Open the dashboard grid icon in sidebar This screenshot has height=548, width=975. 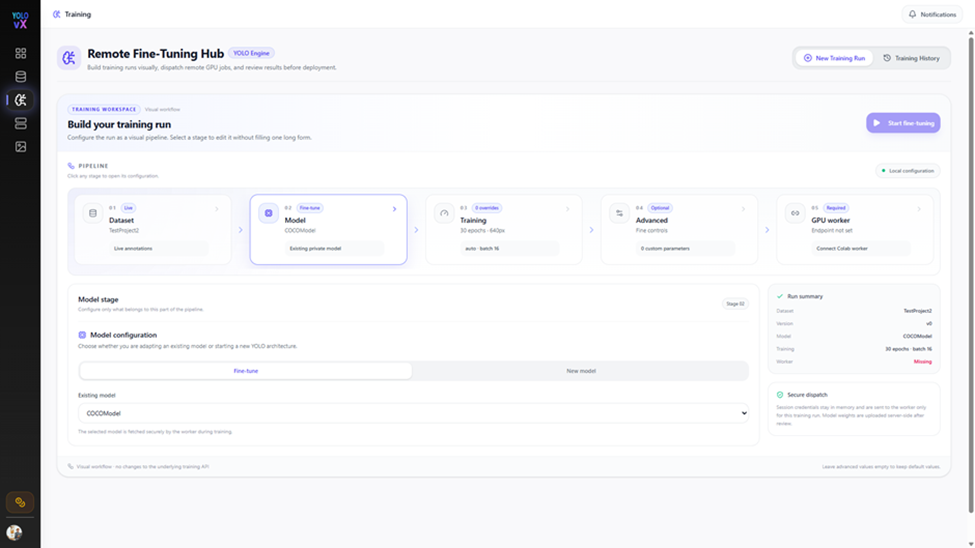click(21, 53)
